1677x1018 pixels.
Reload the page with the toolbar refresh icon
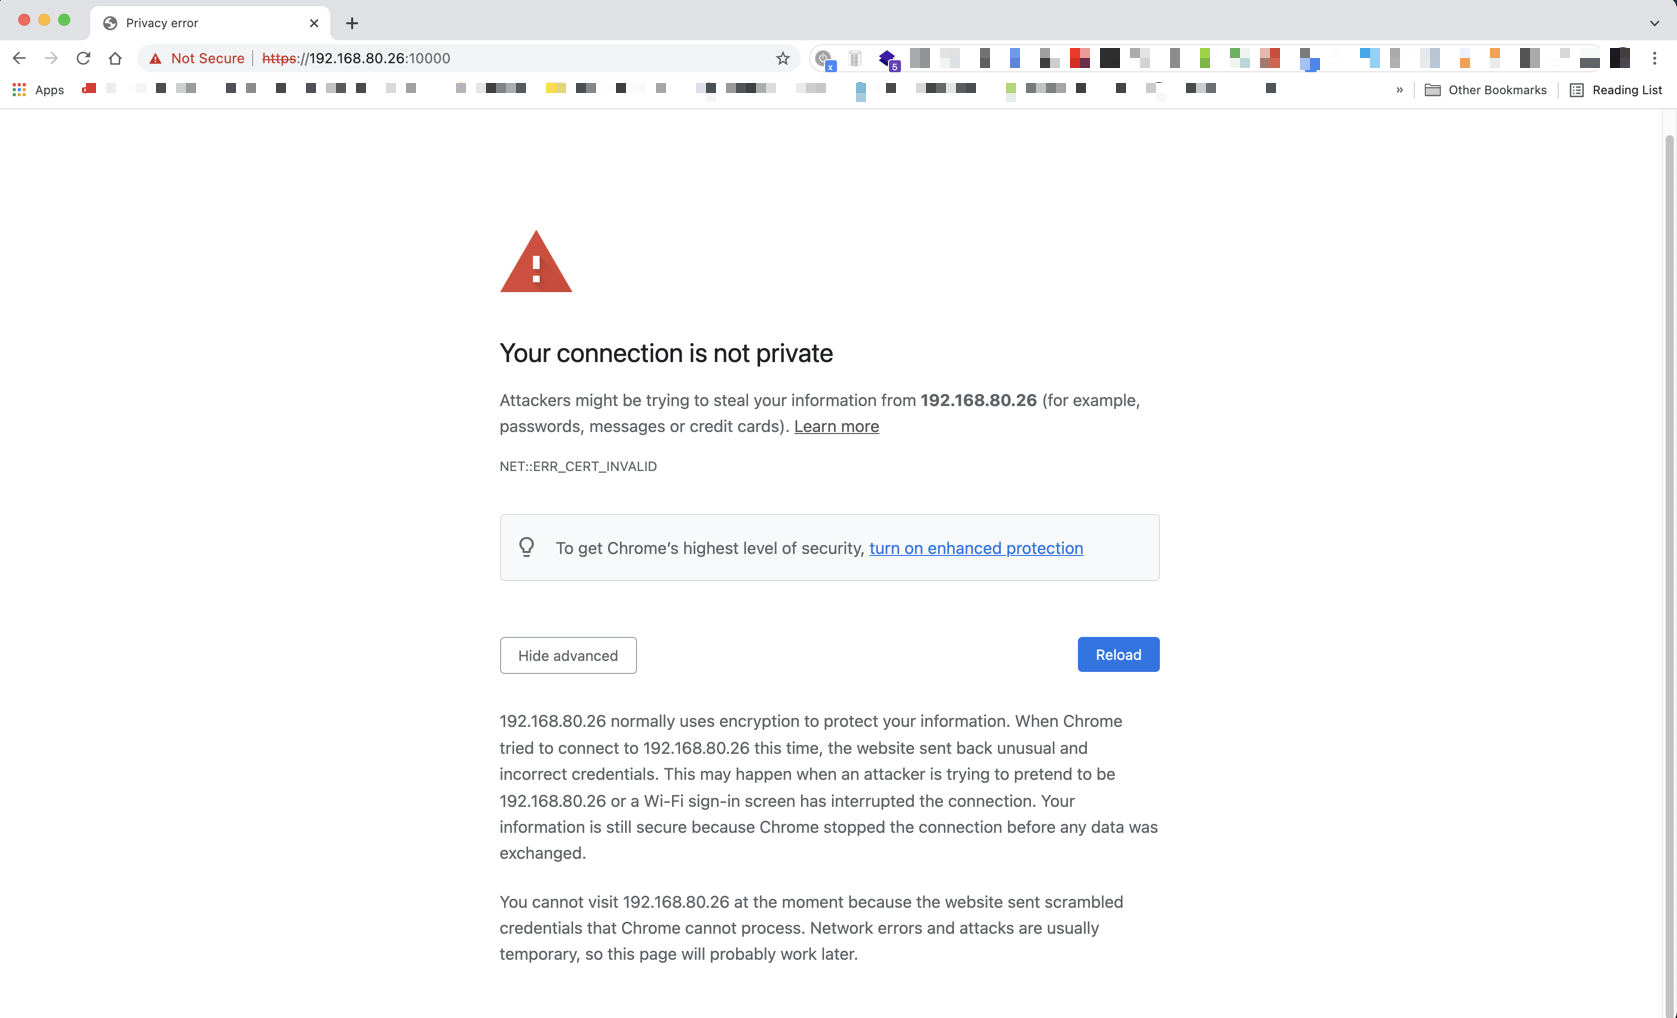(x=83, y=58)
